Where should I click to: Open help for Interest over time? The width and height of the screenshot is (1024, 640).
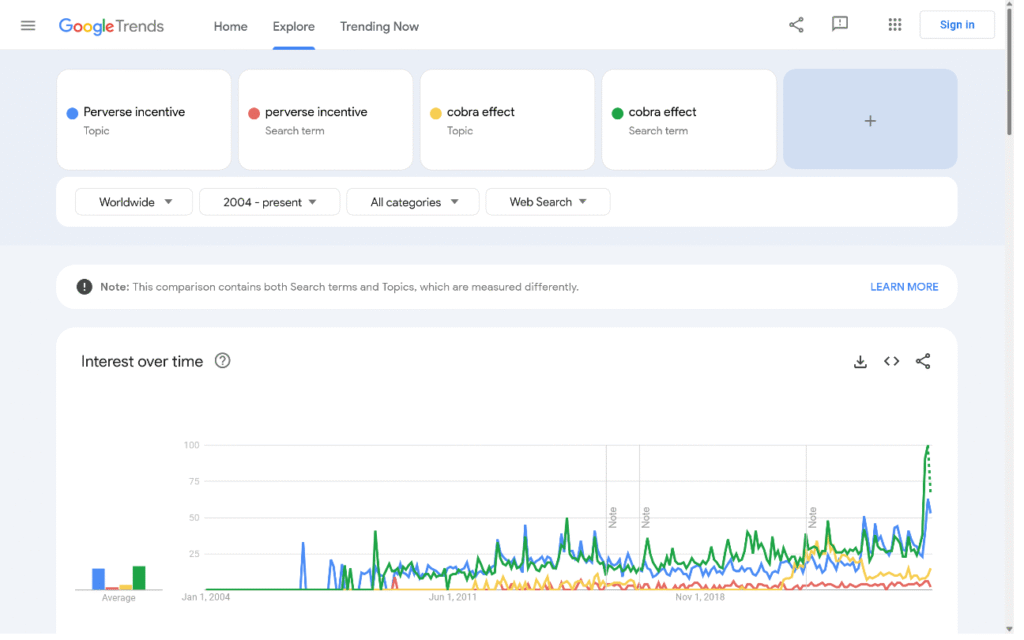[x=223, y=361]
